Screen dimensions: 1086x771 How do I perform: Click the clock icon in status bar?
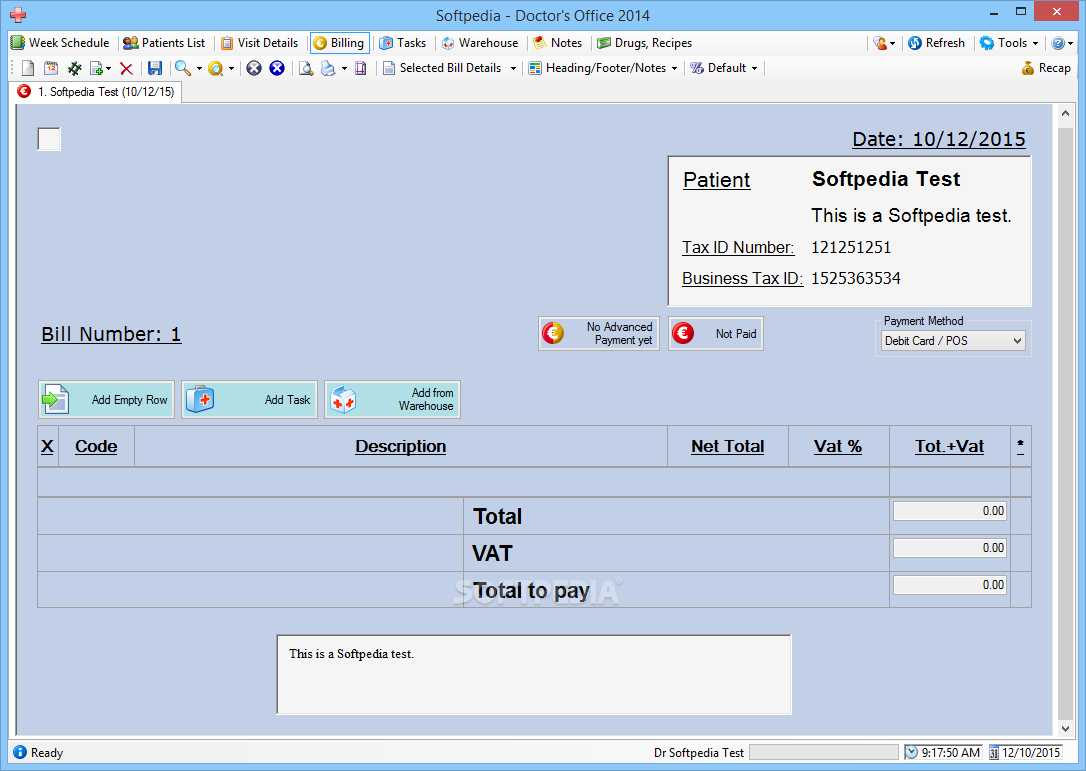pyautogui.click(x=911, y=752)
